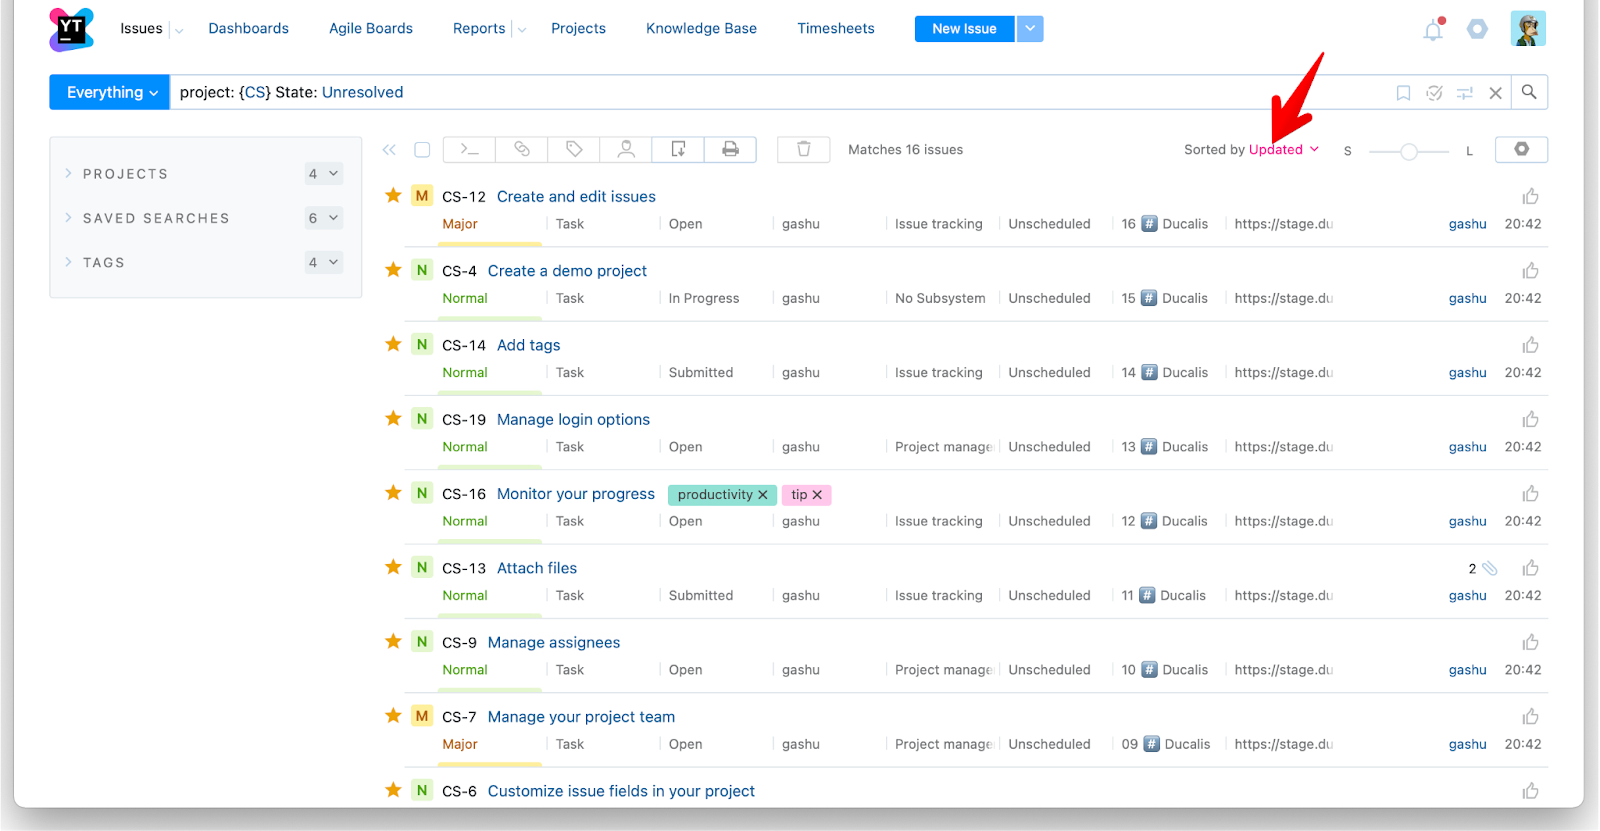Go to the Knowledge Base tab
This screenshot has height=831, width=1600.
pos(701,29)
